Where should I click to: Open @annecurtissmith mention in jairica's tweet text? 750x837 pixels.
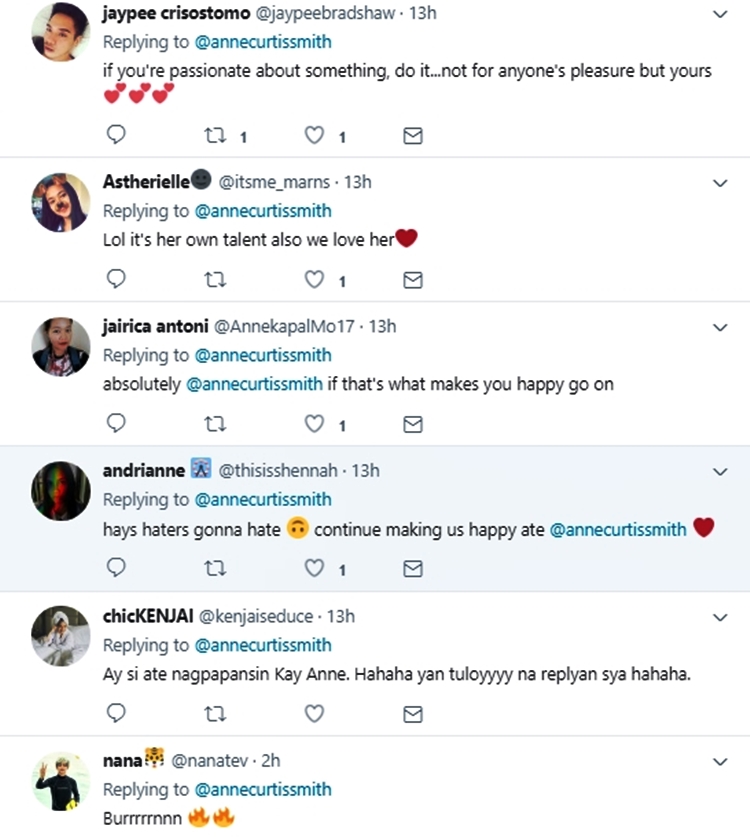254,384
